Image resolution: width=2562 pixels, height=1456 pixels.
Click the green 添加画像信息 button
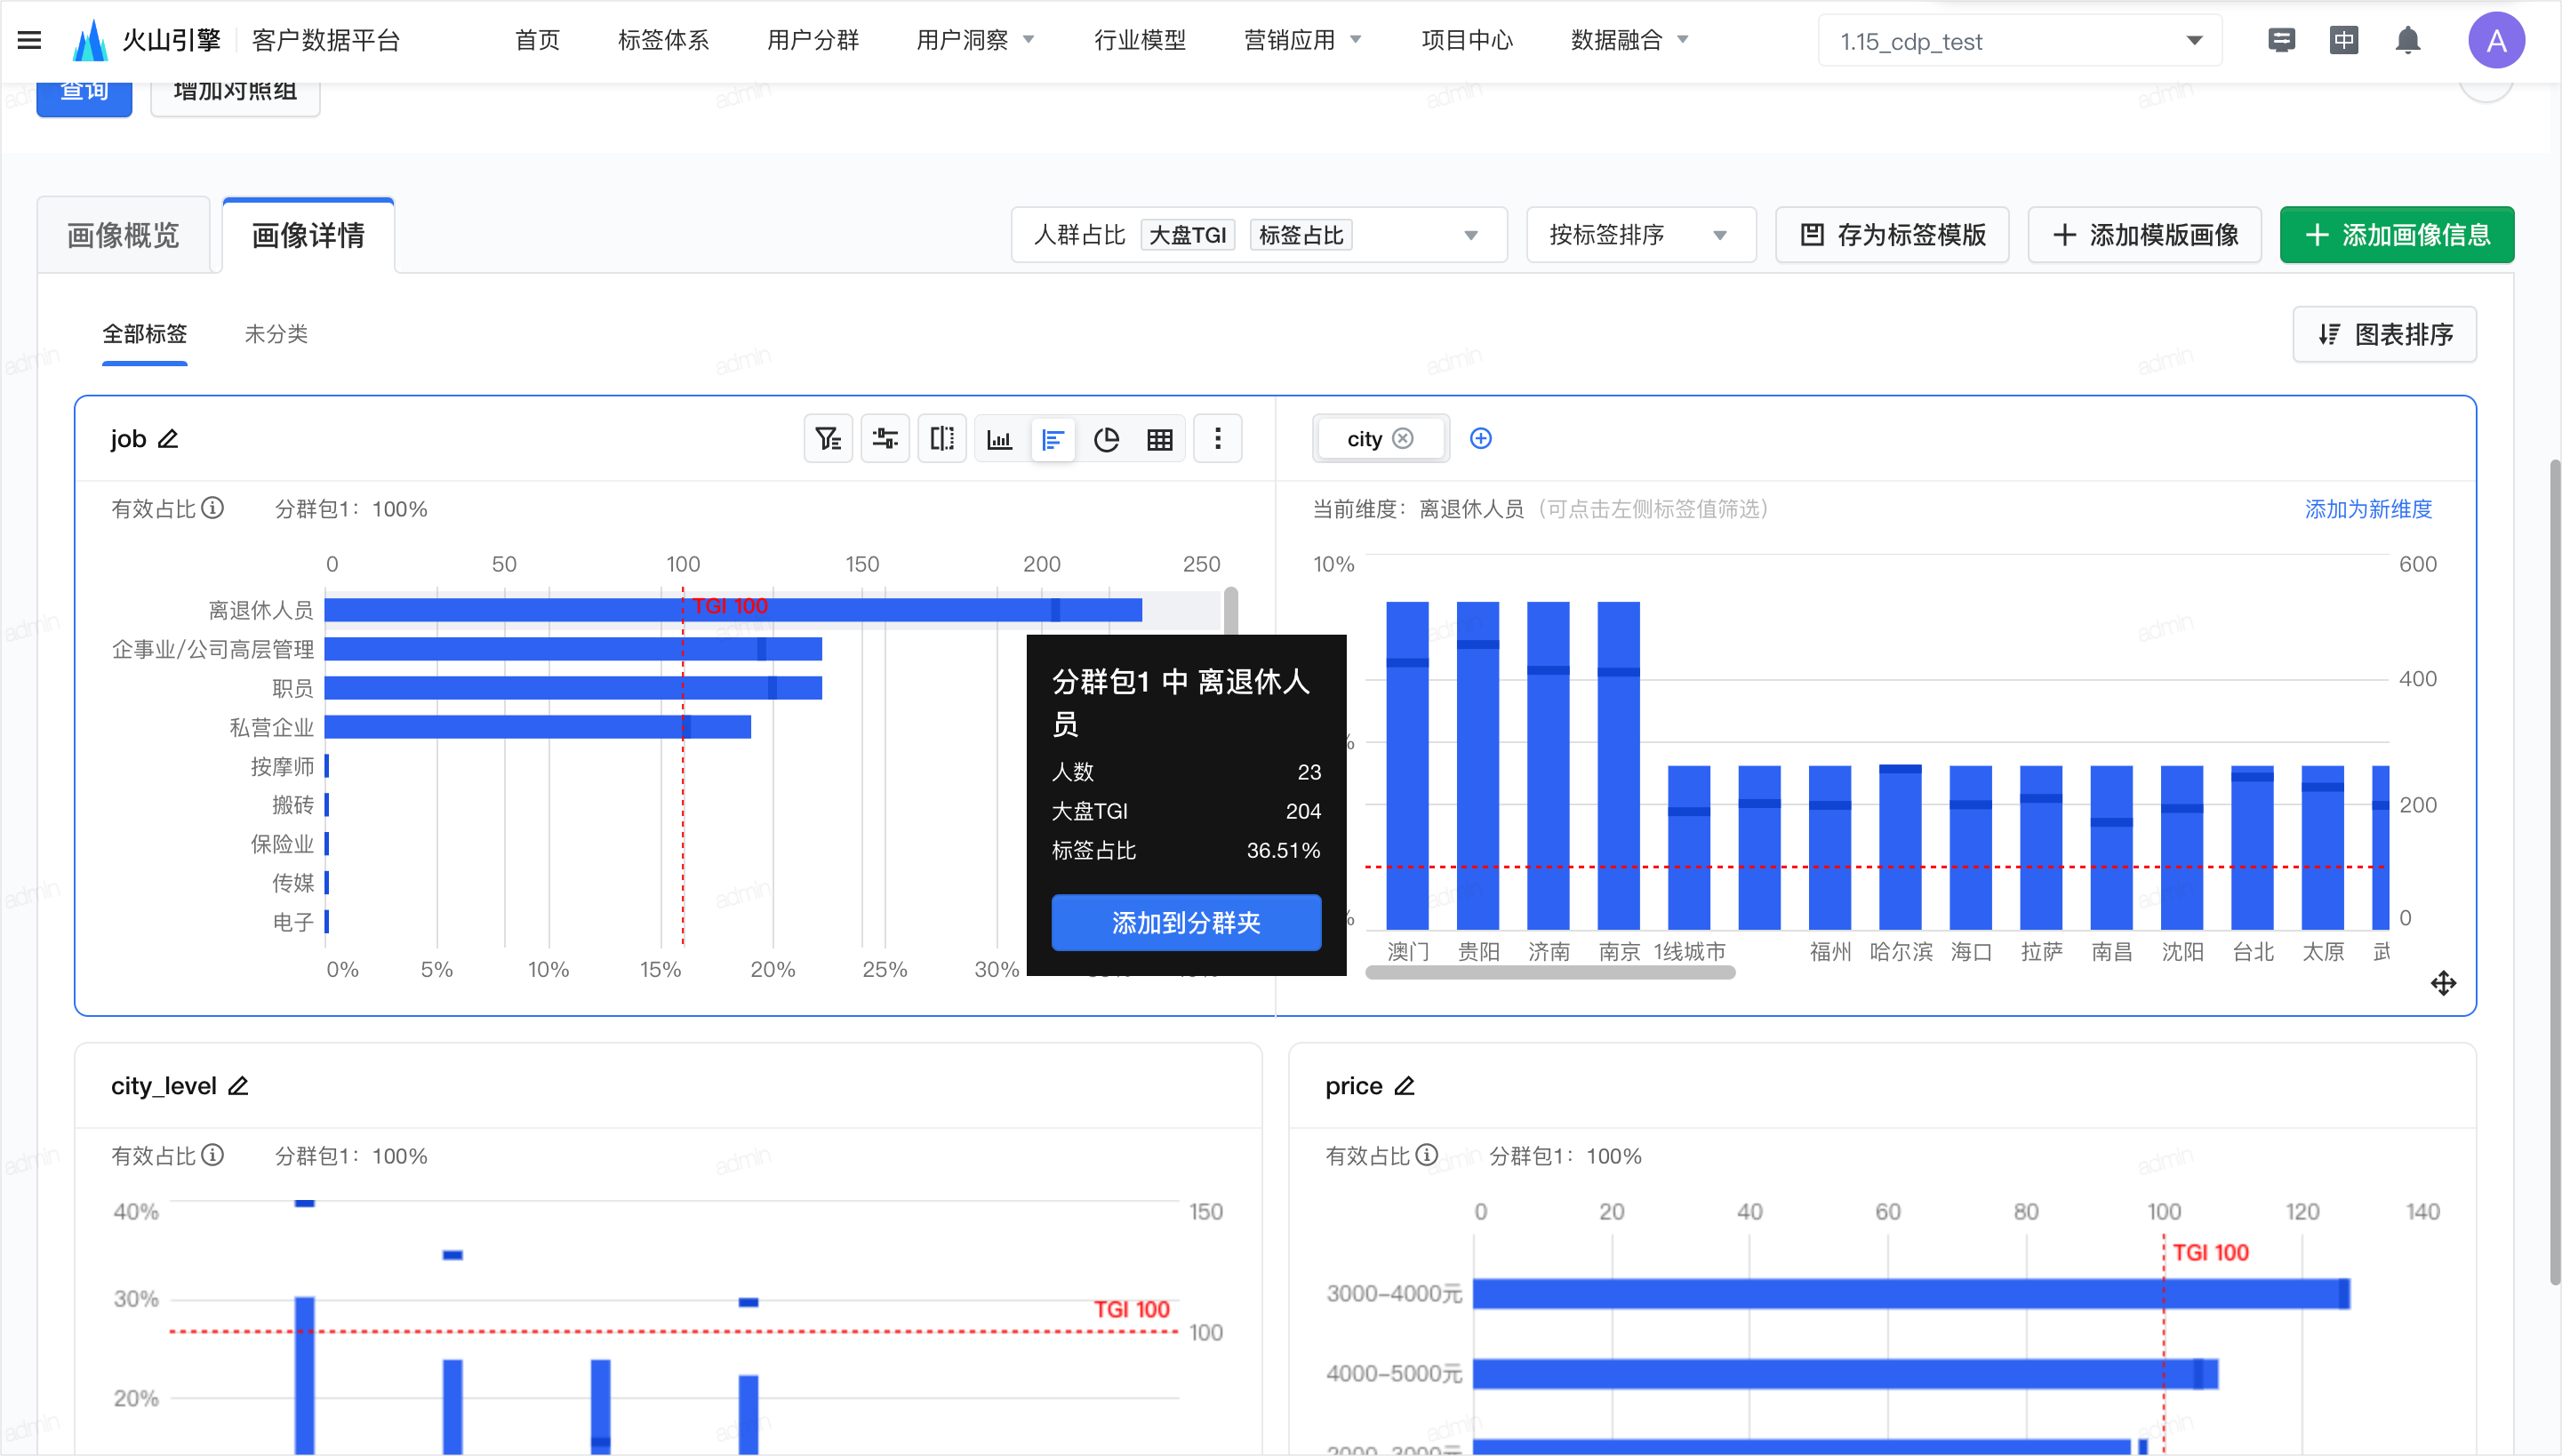click(x=2397, y=235)
